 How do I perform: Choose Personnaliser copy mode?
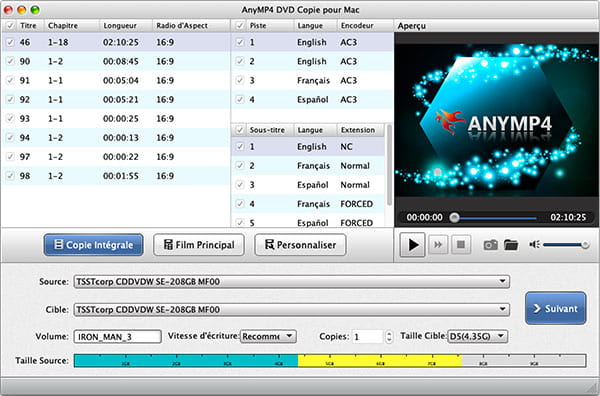300,245
